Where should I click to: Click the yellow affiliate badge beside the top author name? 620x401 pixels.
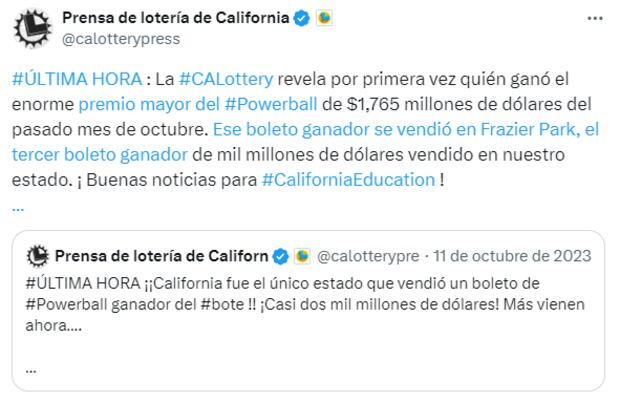coord(324,18)
